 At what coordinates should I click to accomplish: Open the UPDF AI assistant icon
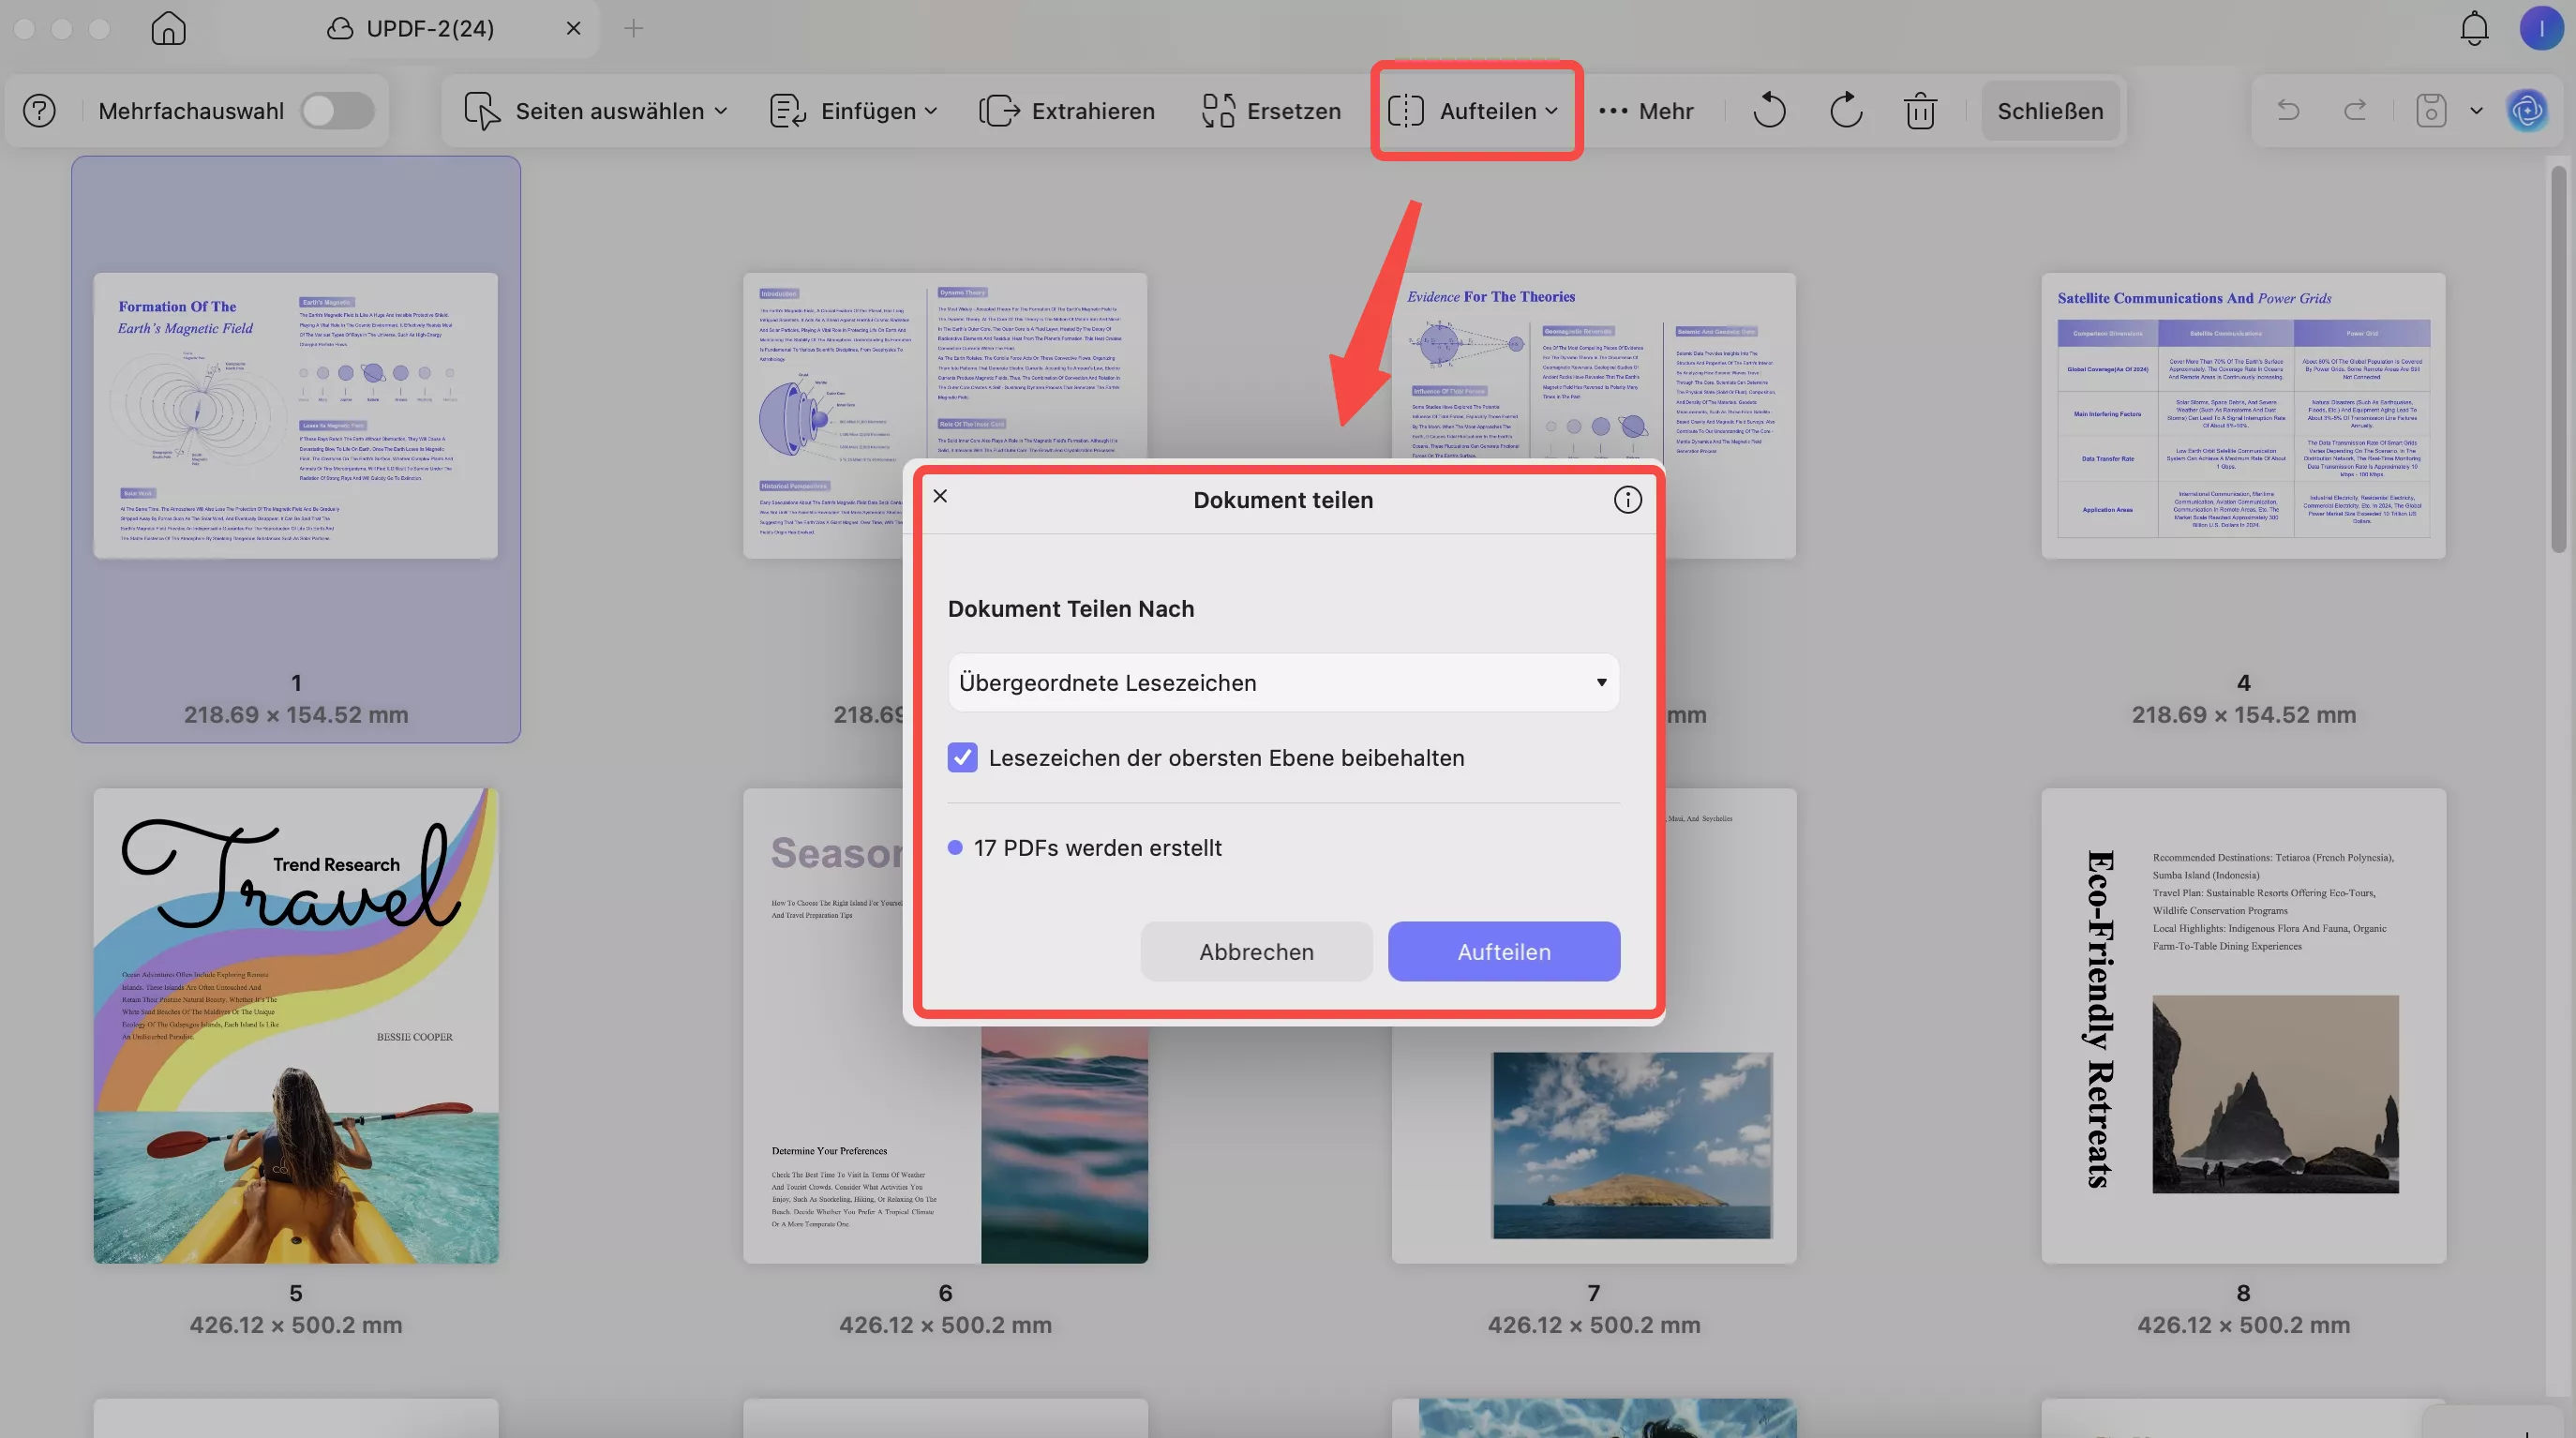click(x=2527, y=111)
